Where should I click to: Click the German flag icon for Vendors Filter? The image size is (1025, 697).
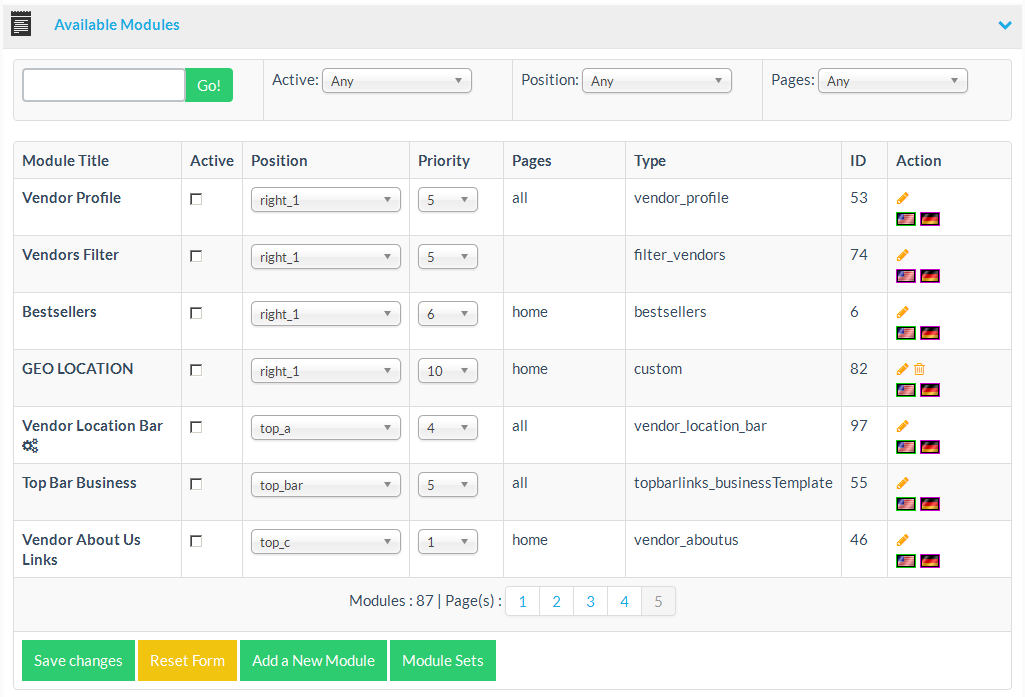930,276
